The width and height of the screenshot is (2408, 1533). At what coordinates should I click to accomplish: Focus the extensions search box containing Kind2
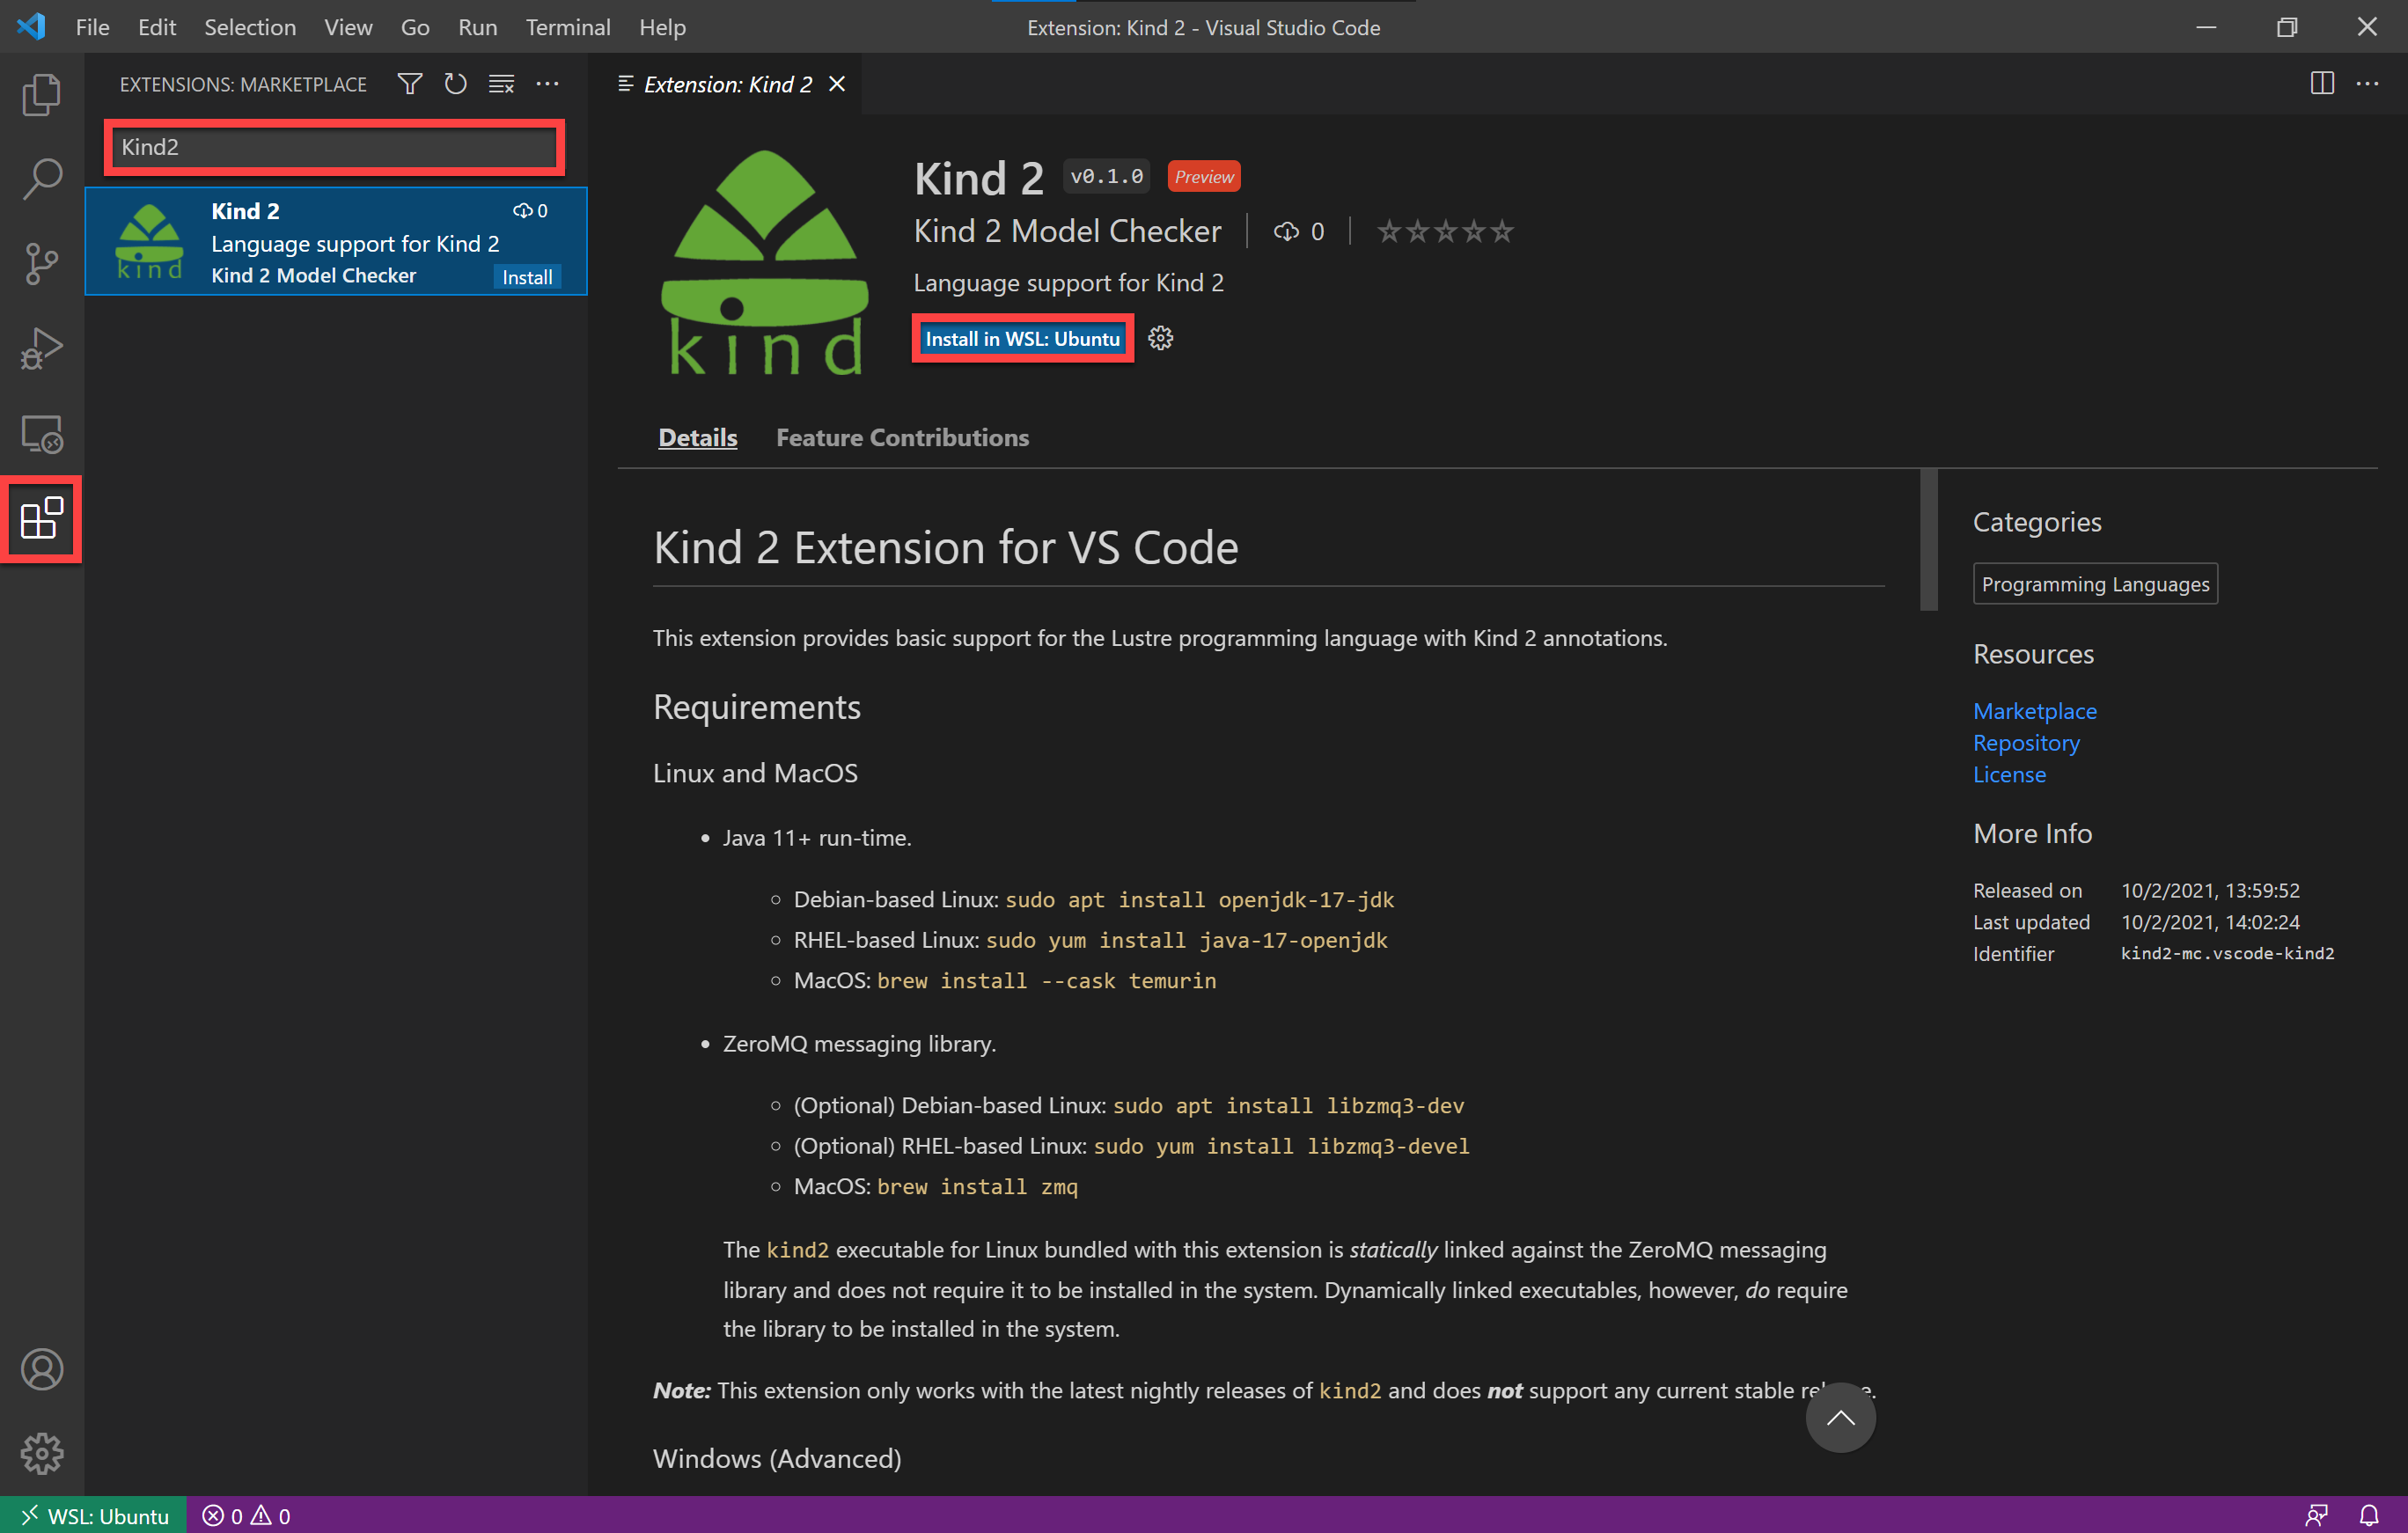(x=333, y=147)
